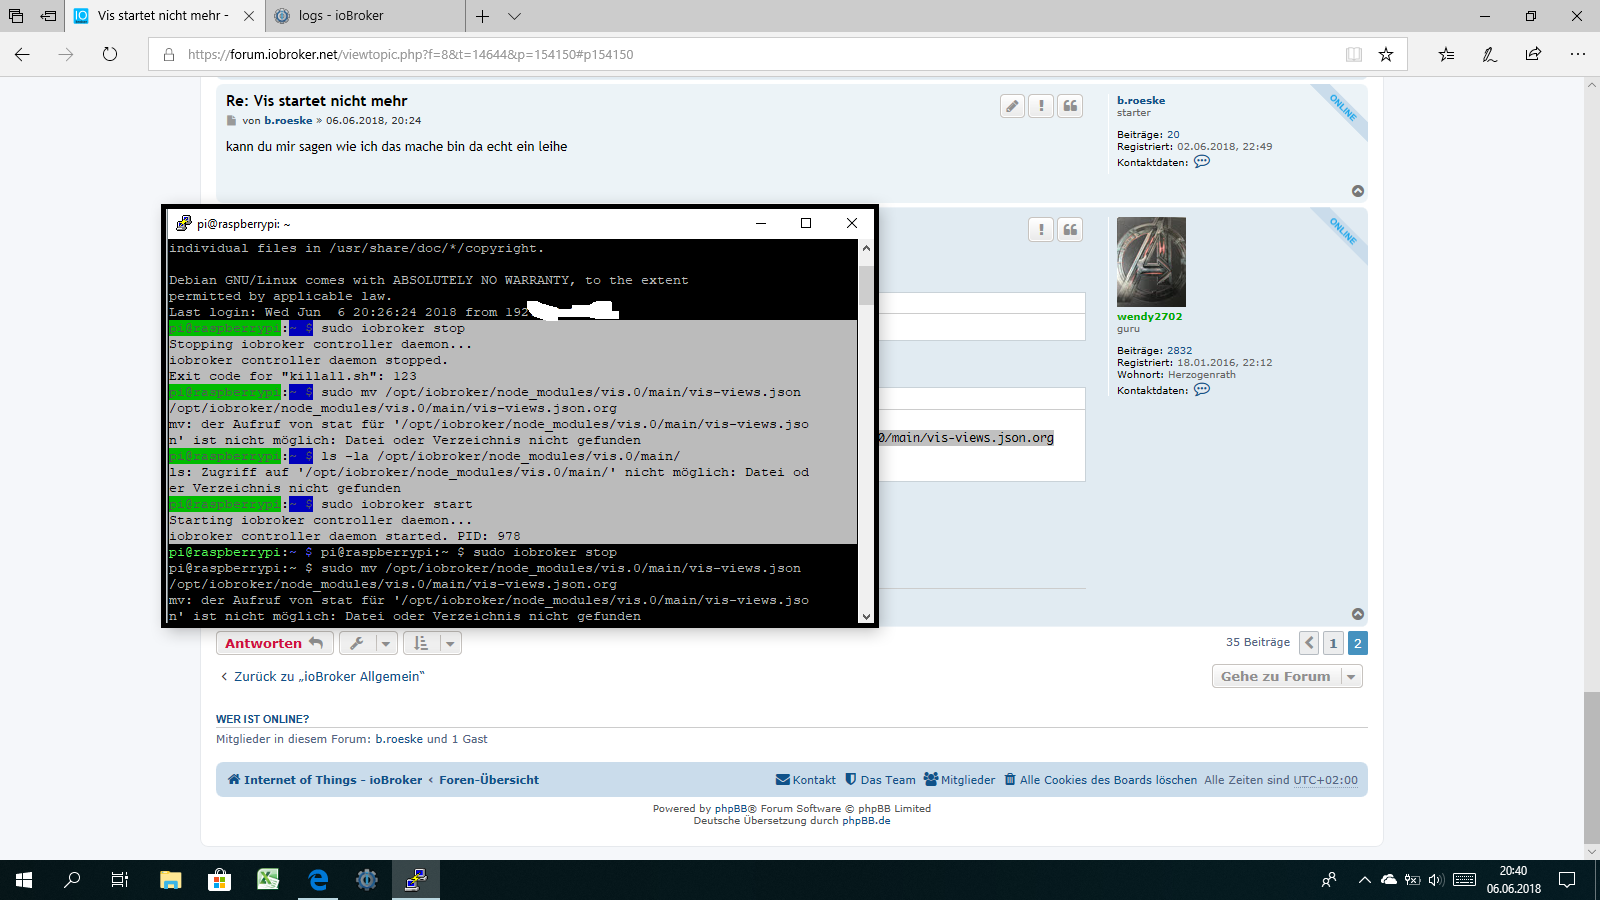Open Excel from taskbar
The height and width of the screenshot is (900, 1600).
(268, 880)
